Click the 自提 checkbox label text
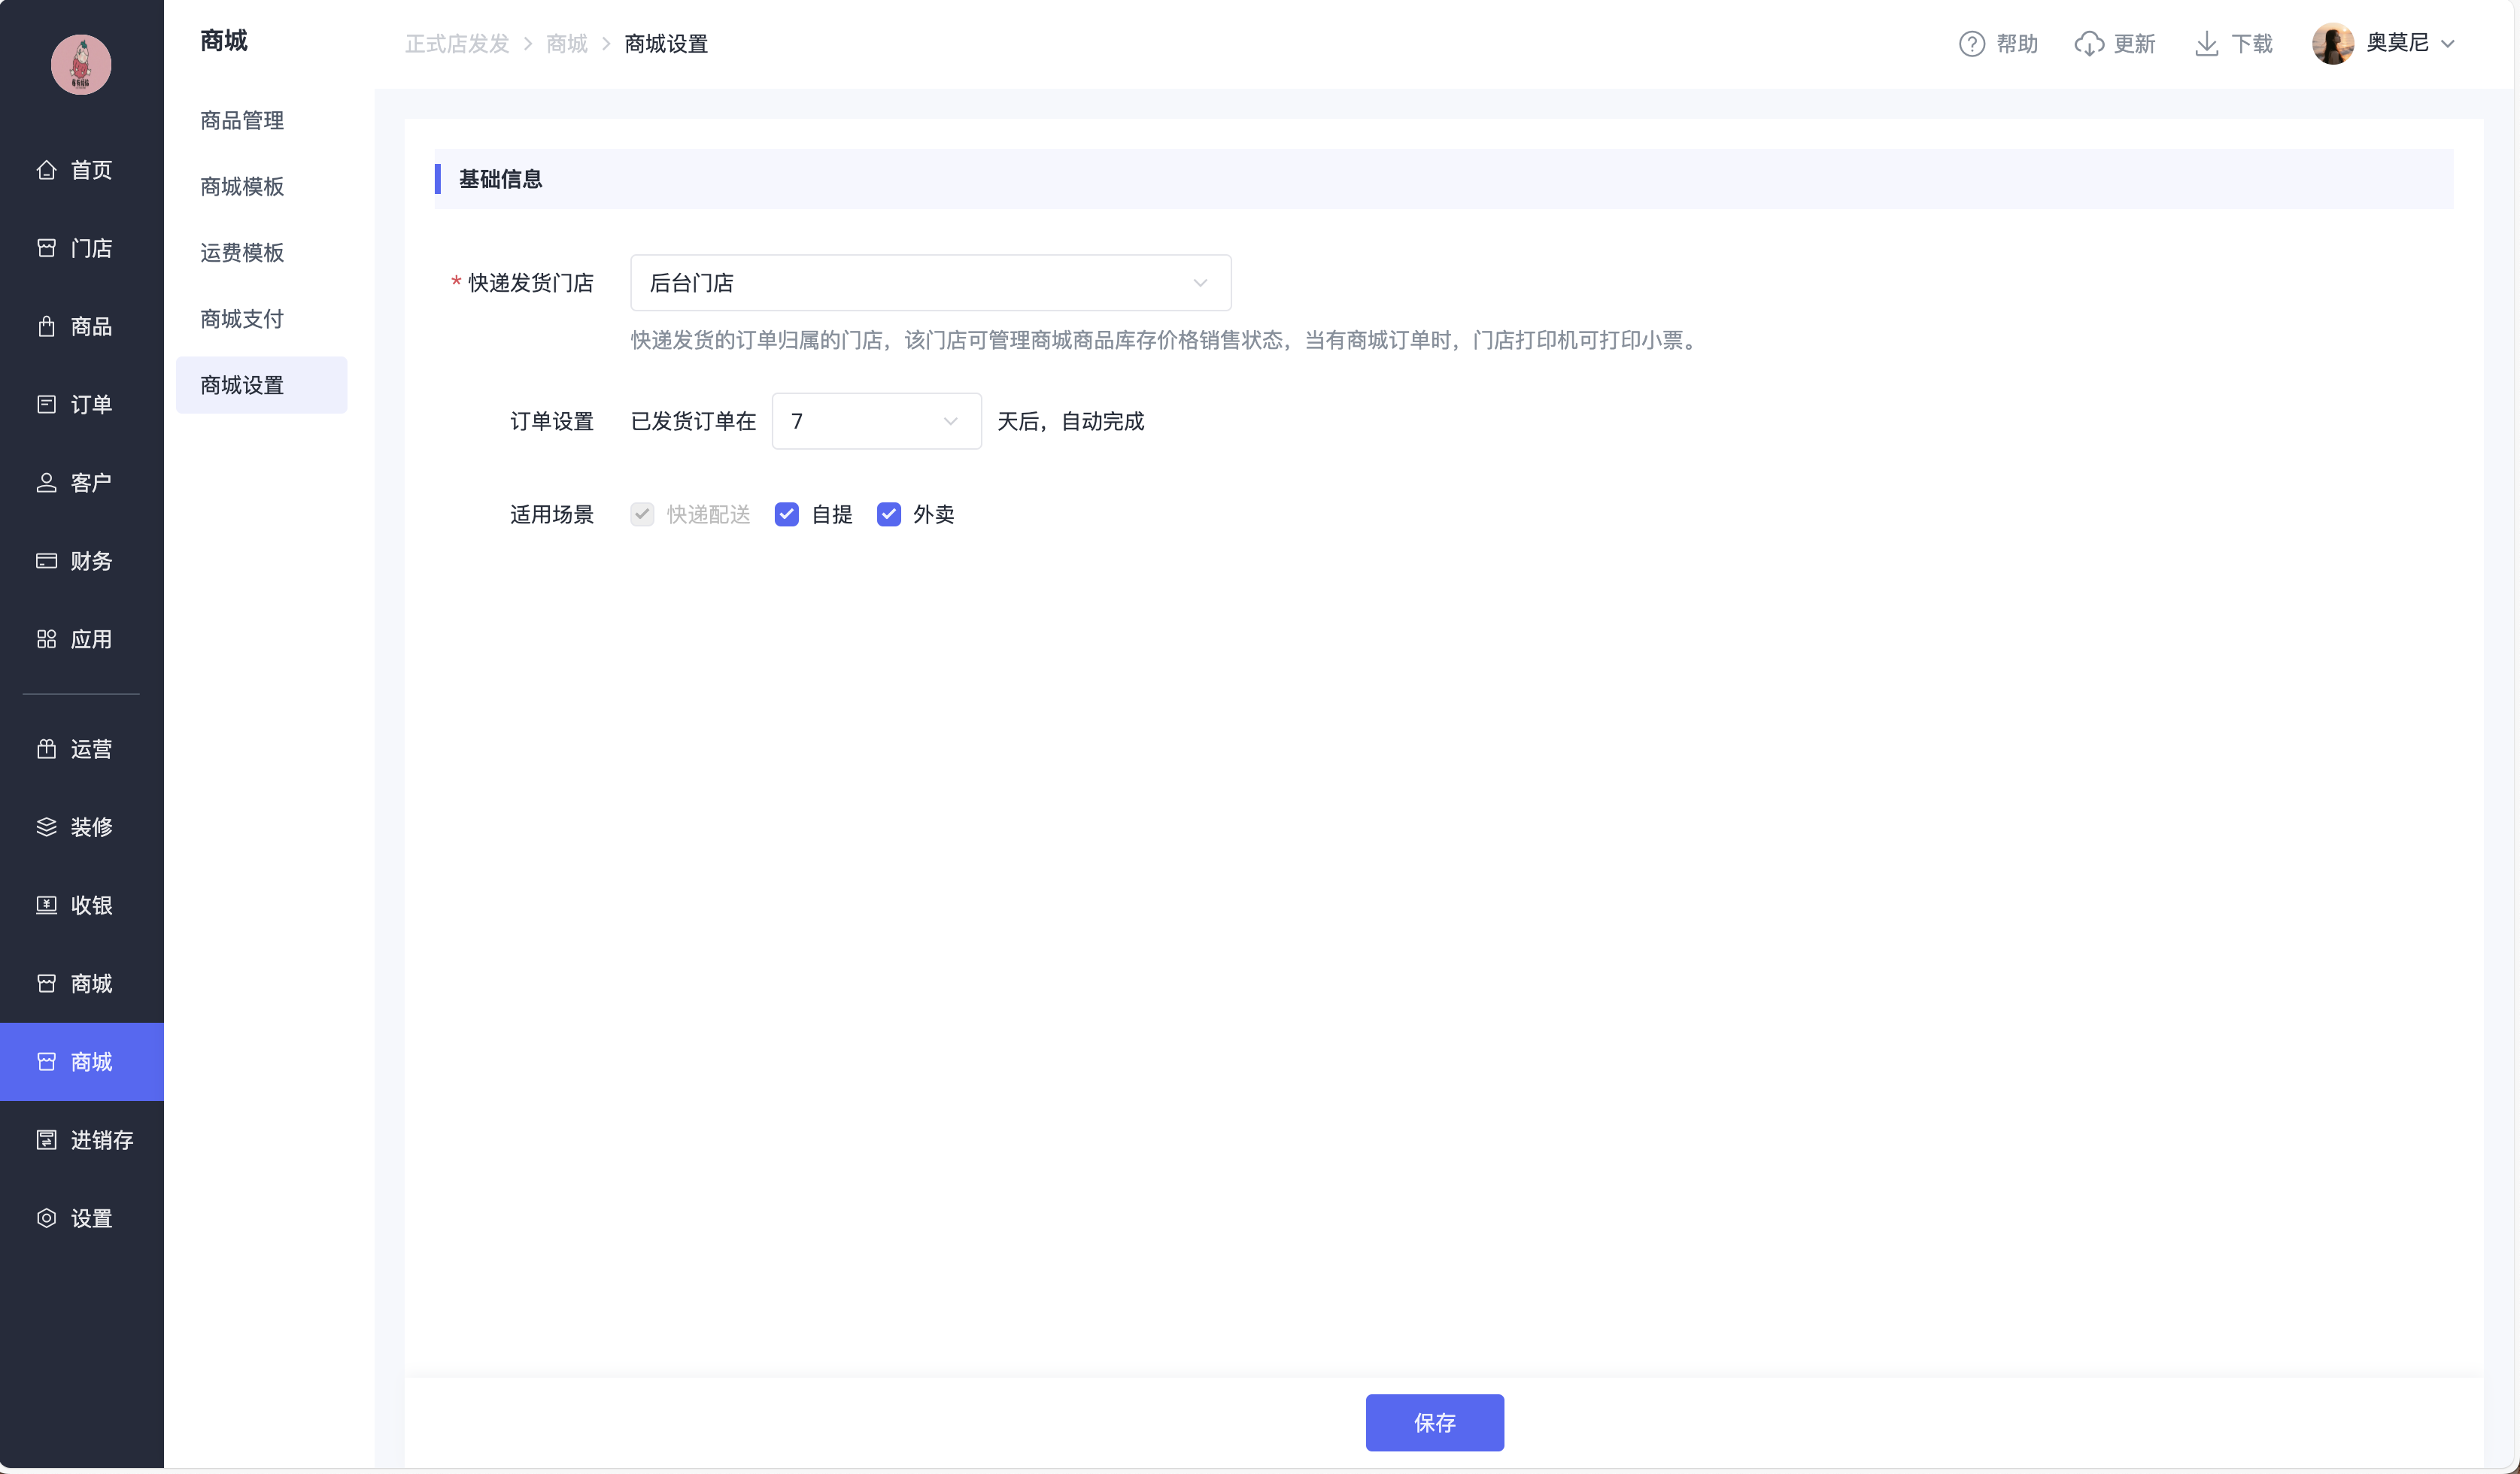This screenshot has width=2520, height=1474. [x=832, y=514]
